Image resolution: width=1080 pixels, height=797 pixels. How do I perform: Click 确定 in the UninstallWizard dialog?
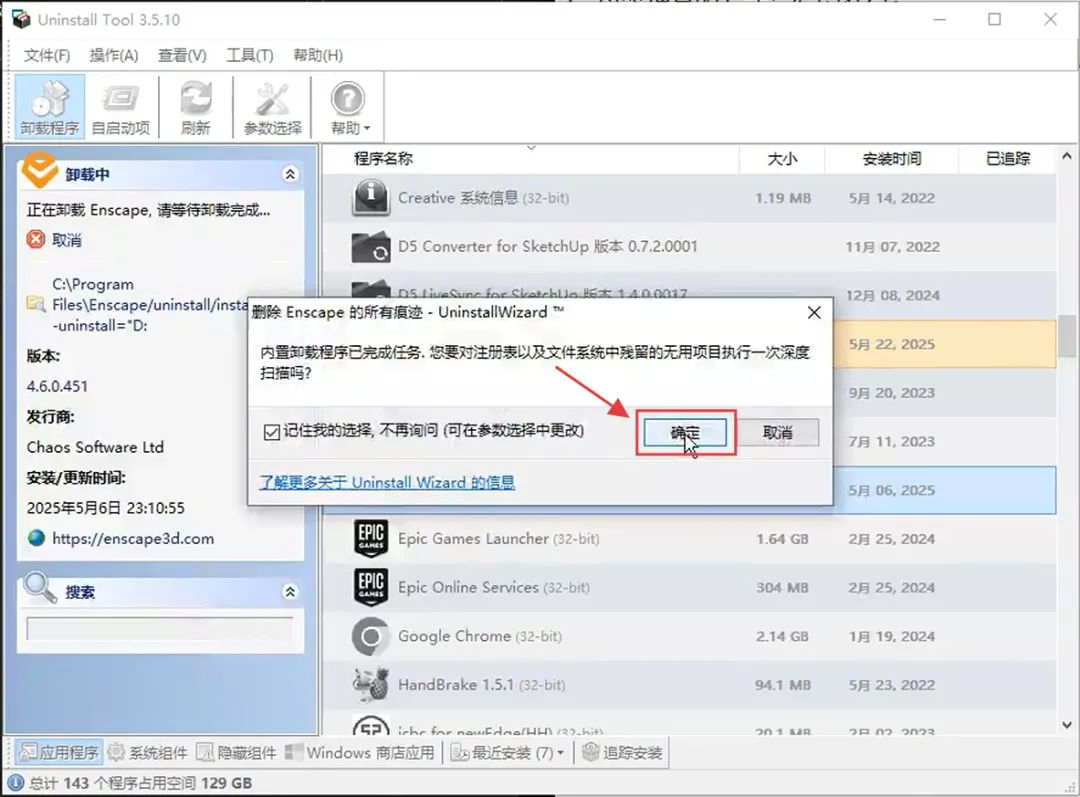click(x=685, y=433)
